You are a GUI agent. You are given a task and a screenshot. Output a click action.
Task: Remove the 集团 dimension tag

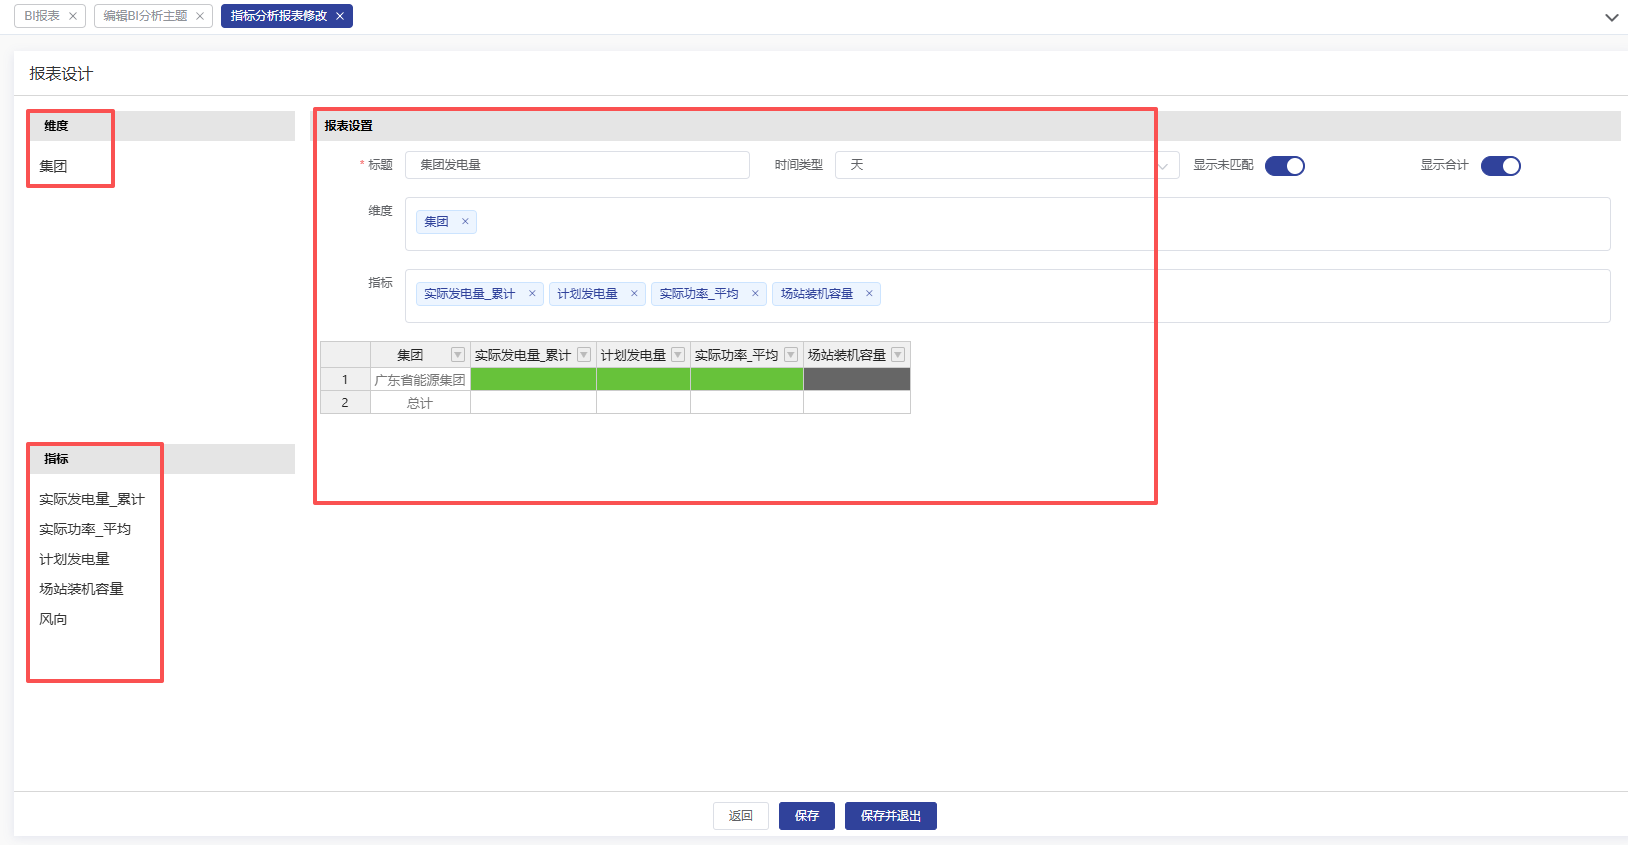coord(465,222)
